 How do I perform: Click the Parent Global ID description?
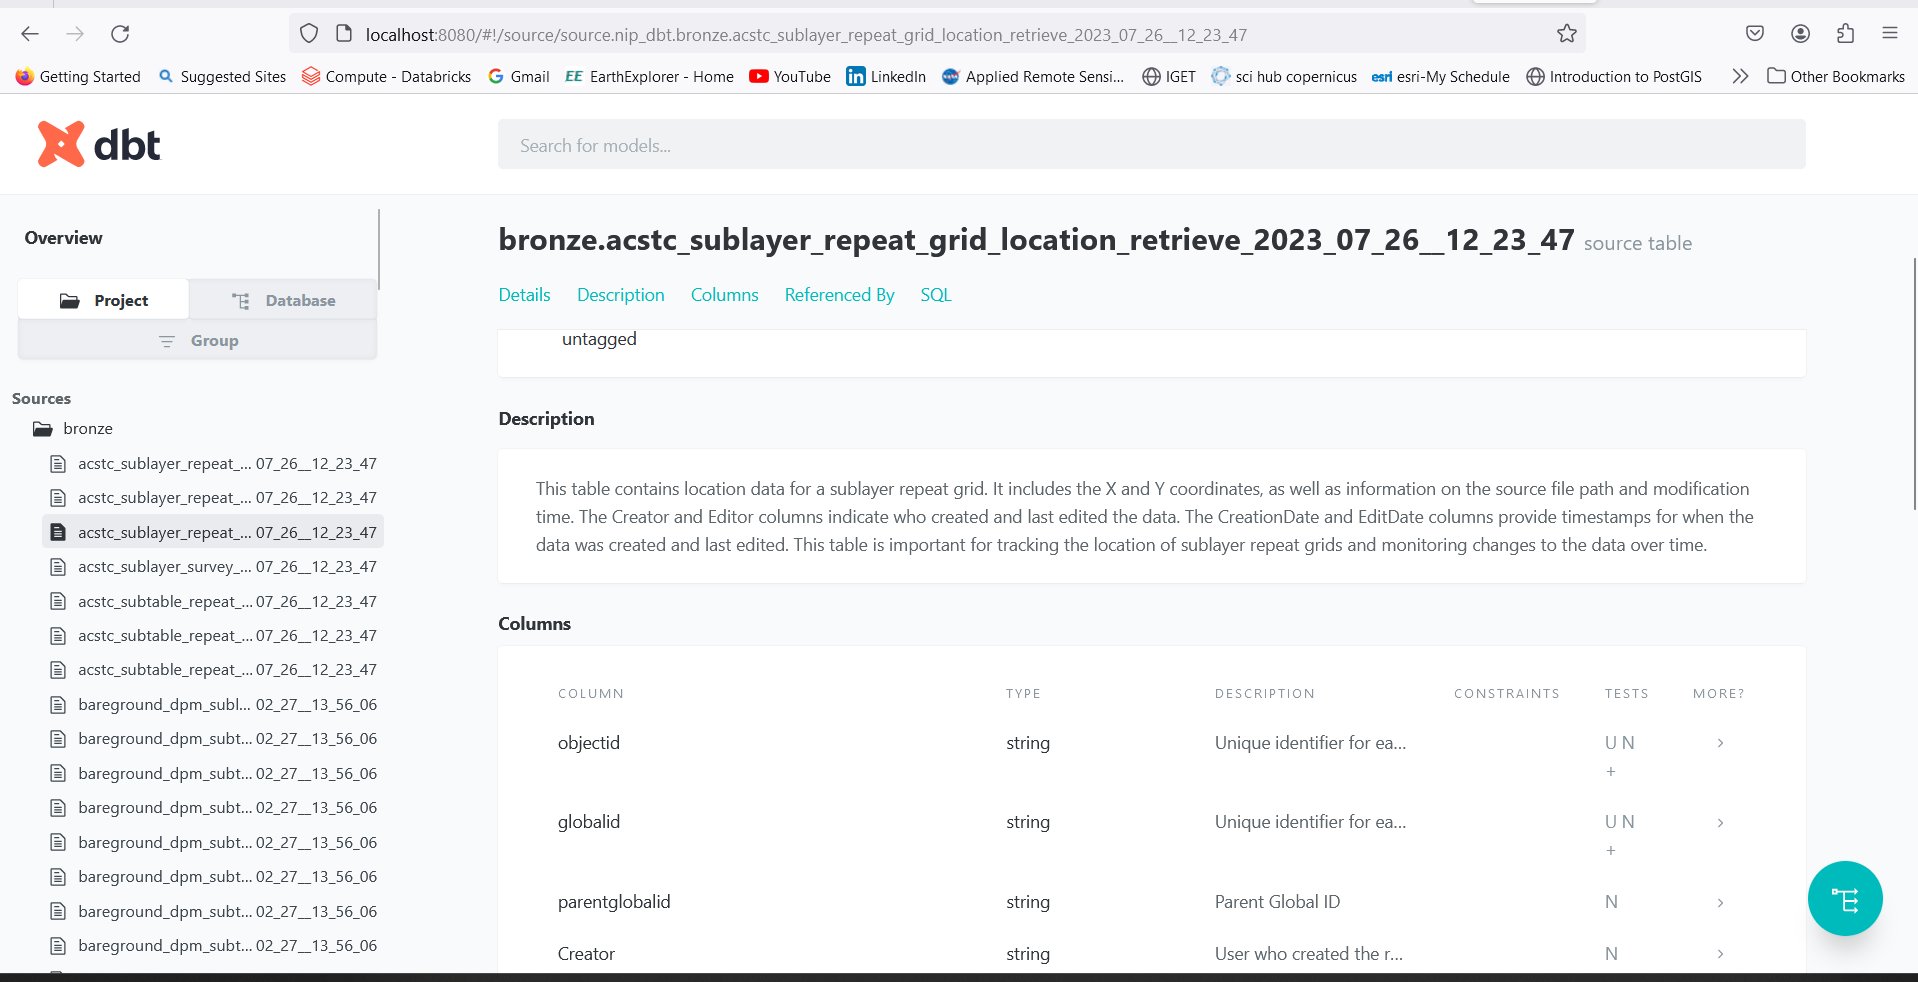1277,902
